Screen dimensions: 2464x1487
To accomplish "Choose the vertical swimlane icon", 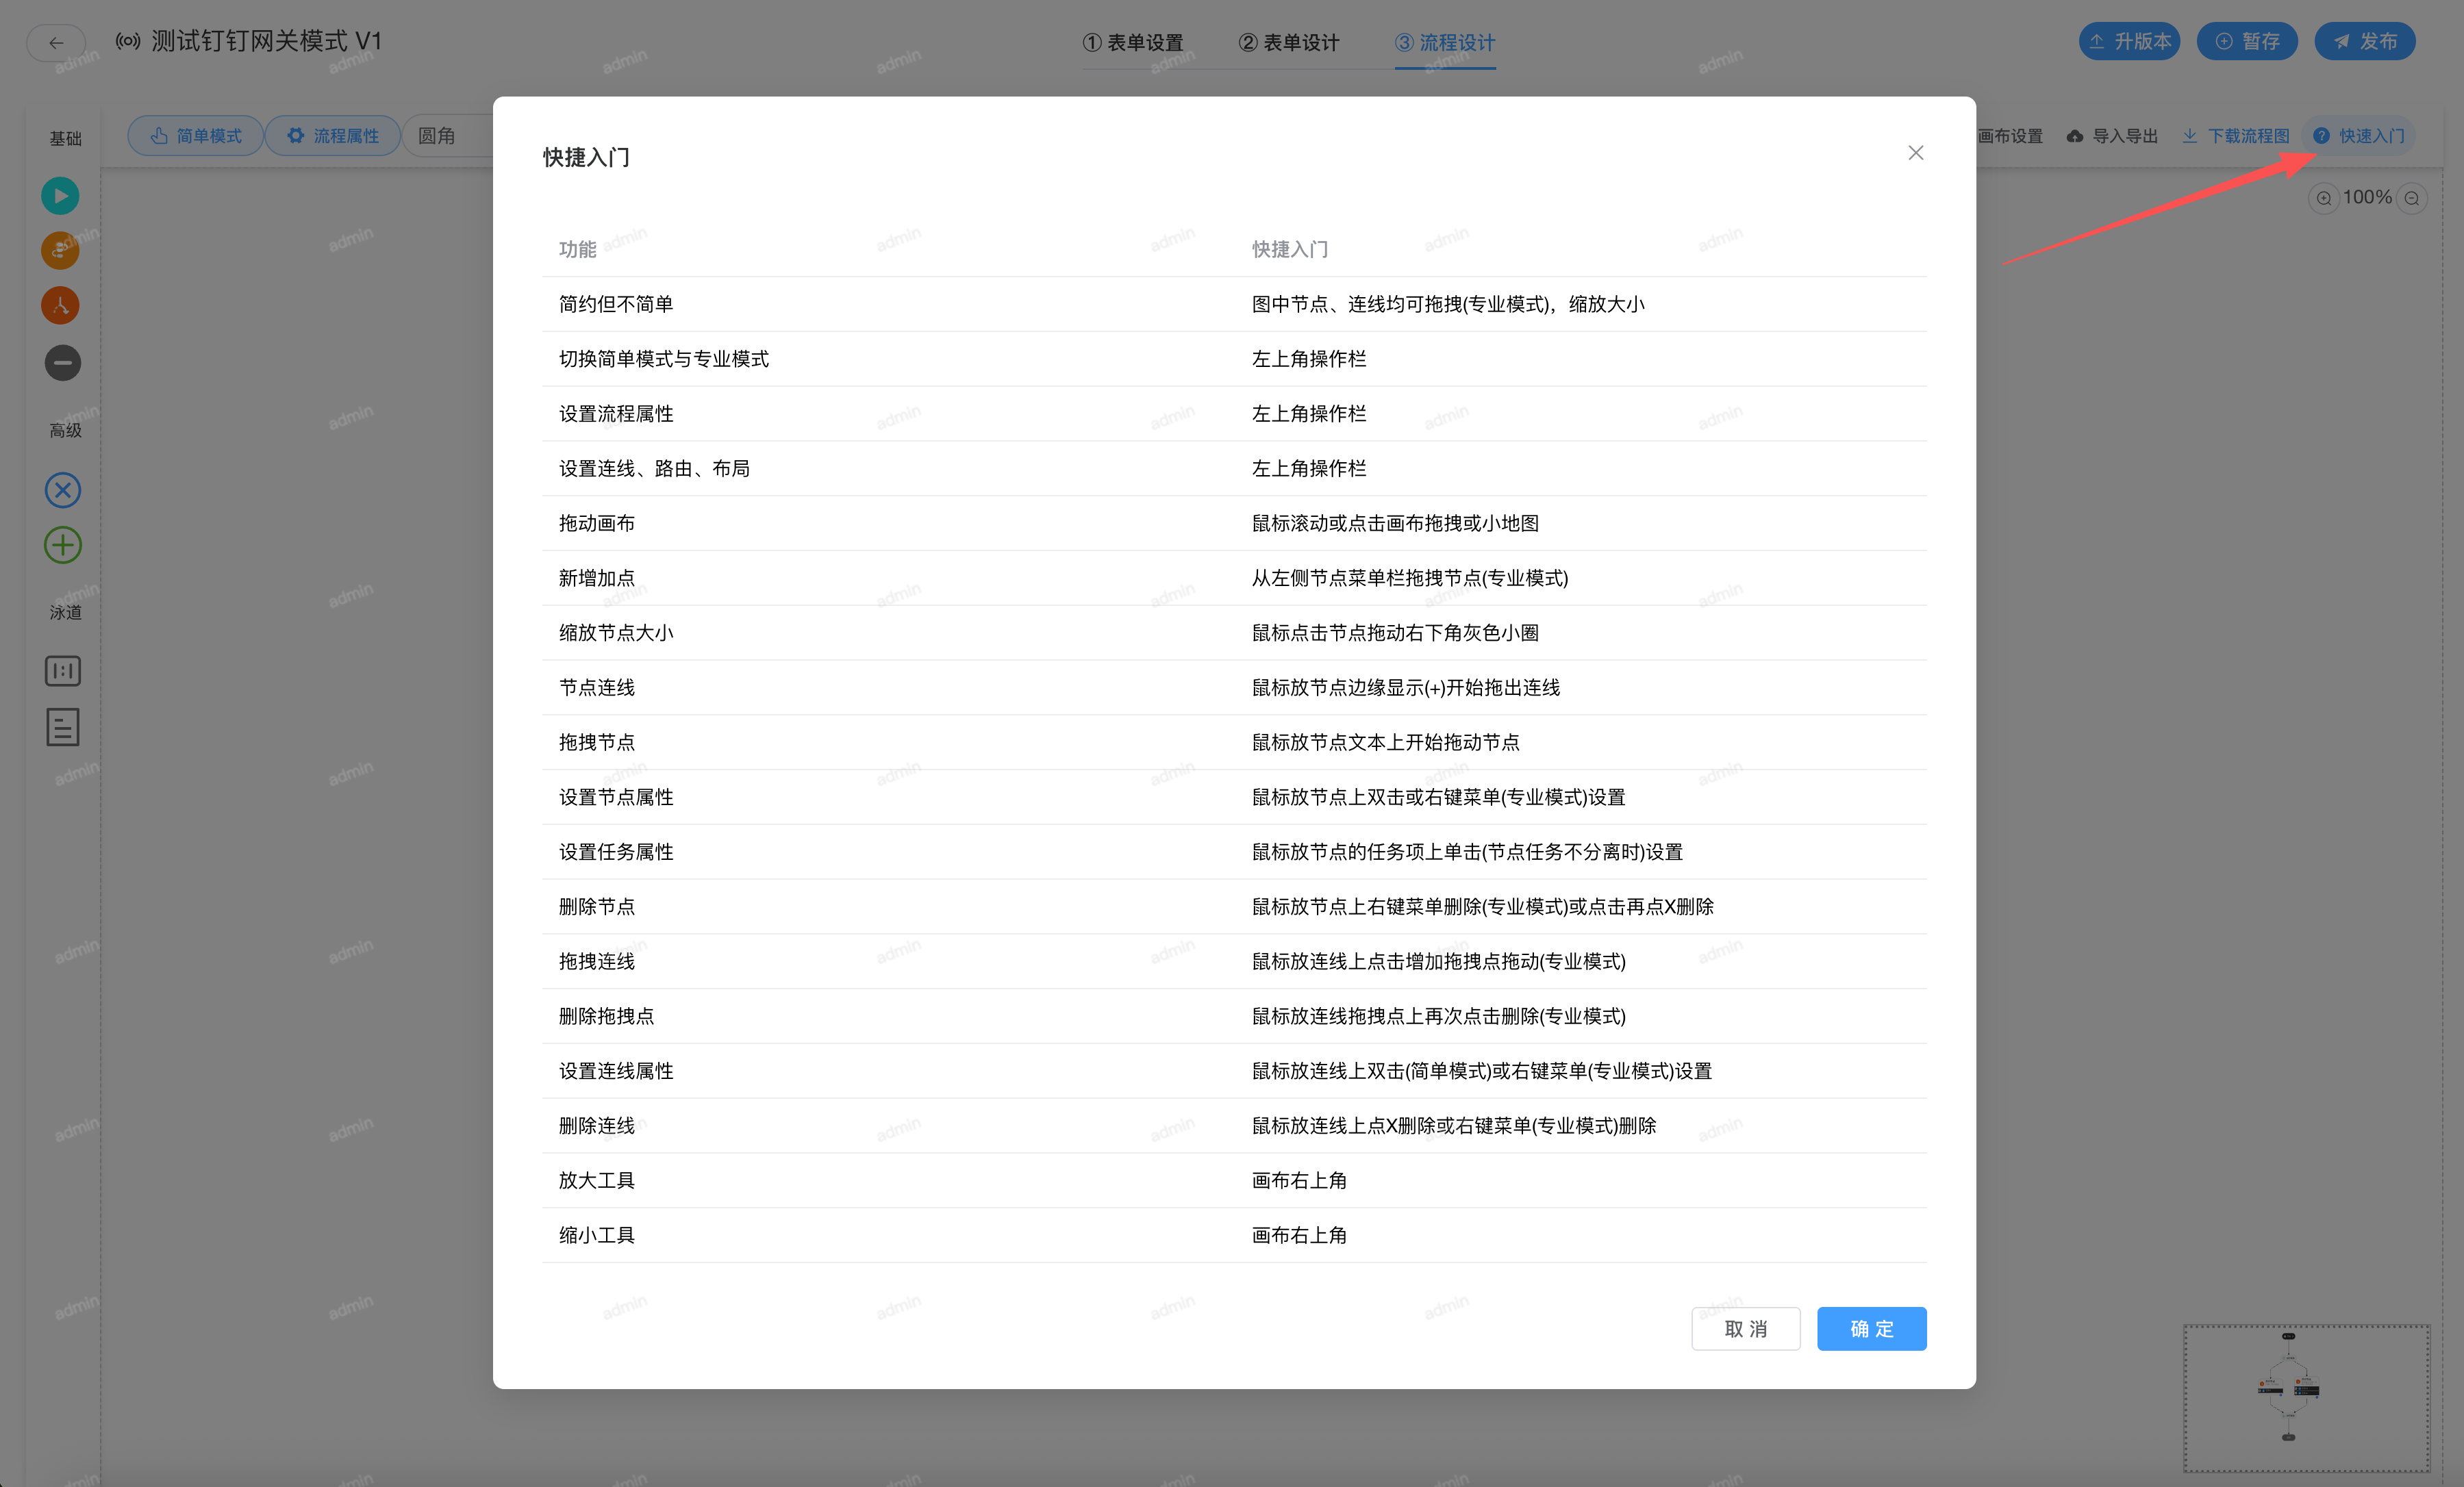I will [x=63, y=671].
